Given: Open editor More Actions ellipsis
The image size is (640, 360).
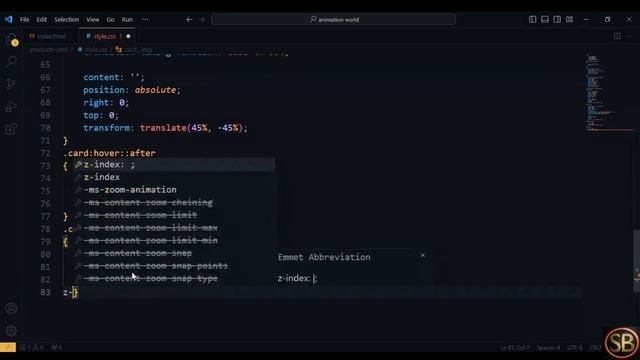Looking at the screenshot, I should 629,36.
